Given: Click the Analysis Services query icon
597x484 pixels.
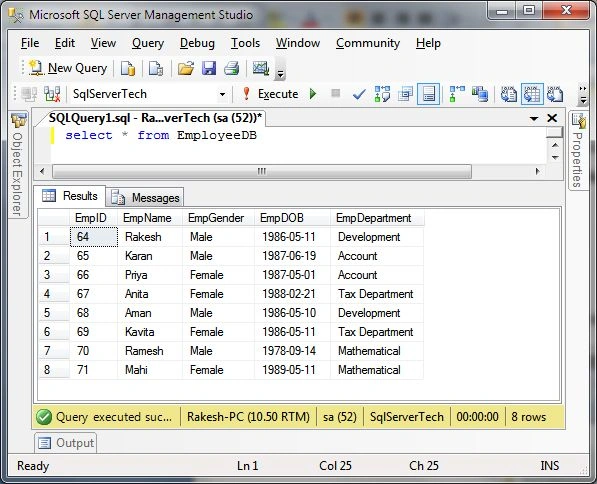Looking at the screenshot, I should coord(156,69).
